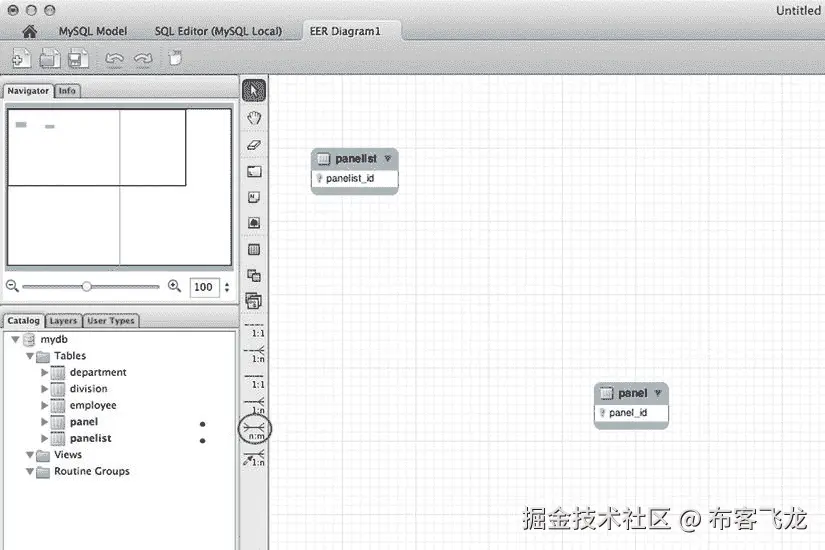The width and height of the screenshot is (825, 550).
Task: Click the panelist_id column
Action: 355,178
